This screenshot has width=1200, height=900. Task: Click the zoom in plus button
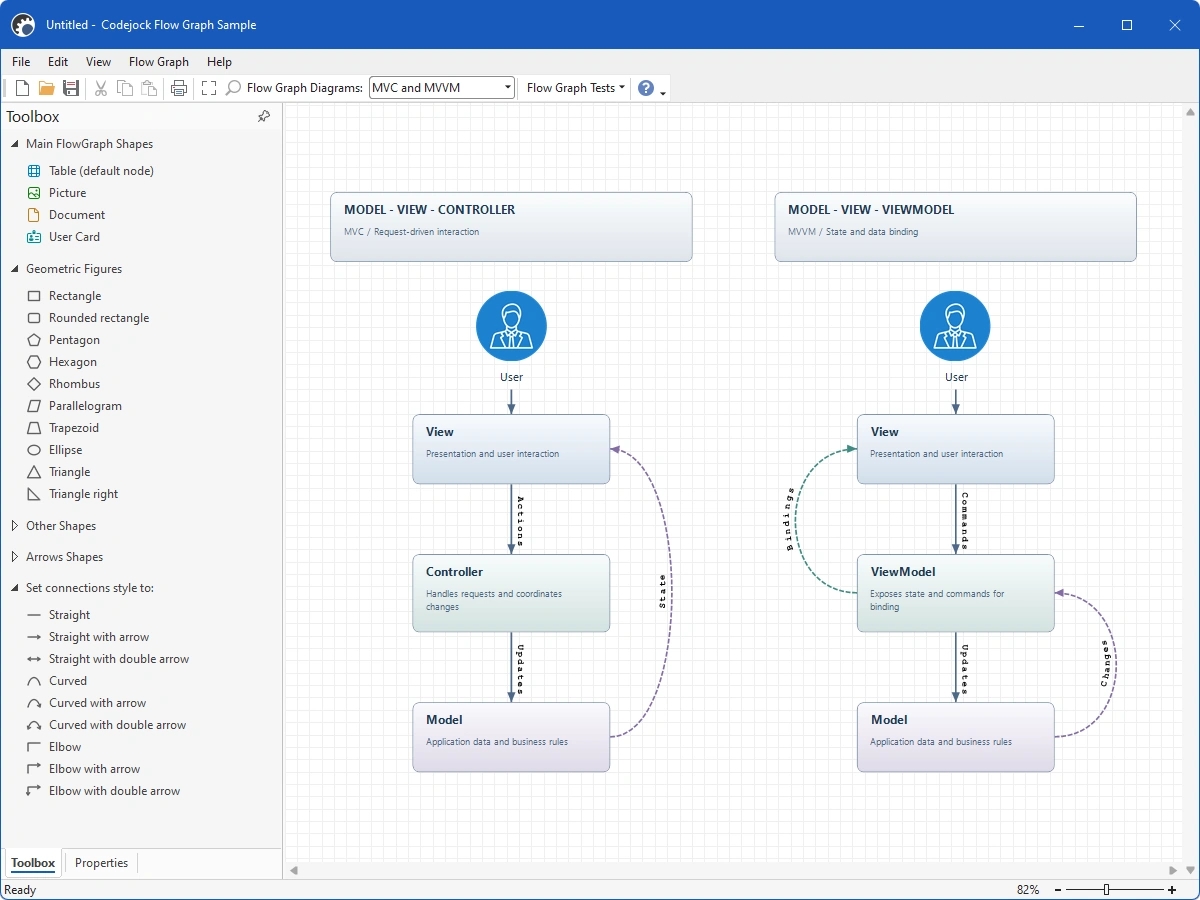click(x=1172, y=890)
